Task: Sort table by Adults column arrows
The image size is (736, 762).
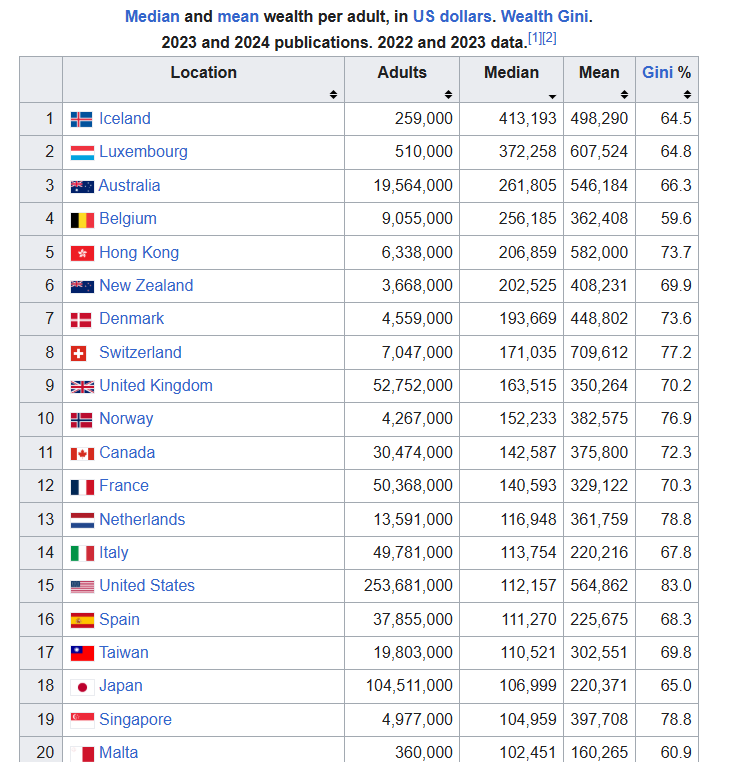Action: click(448, 94)
